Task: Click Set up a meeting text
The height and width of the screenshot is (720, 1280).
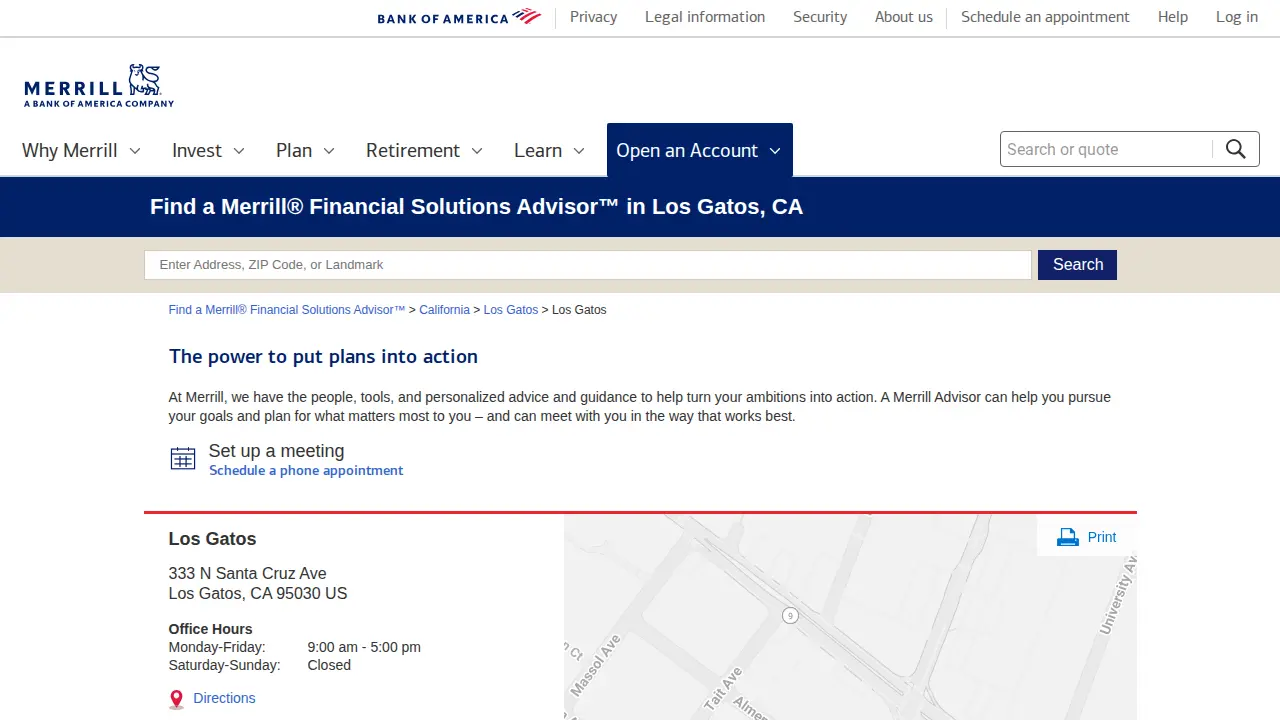Action: pyautogui.click(x=276, y=451)
